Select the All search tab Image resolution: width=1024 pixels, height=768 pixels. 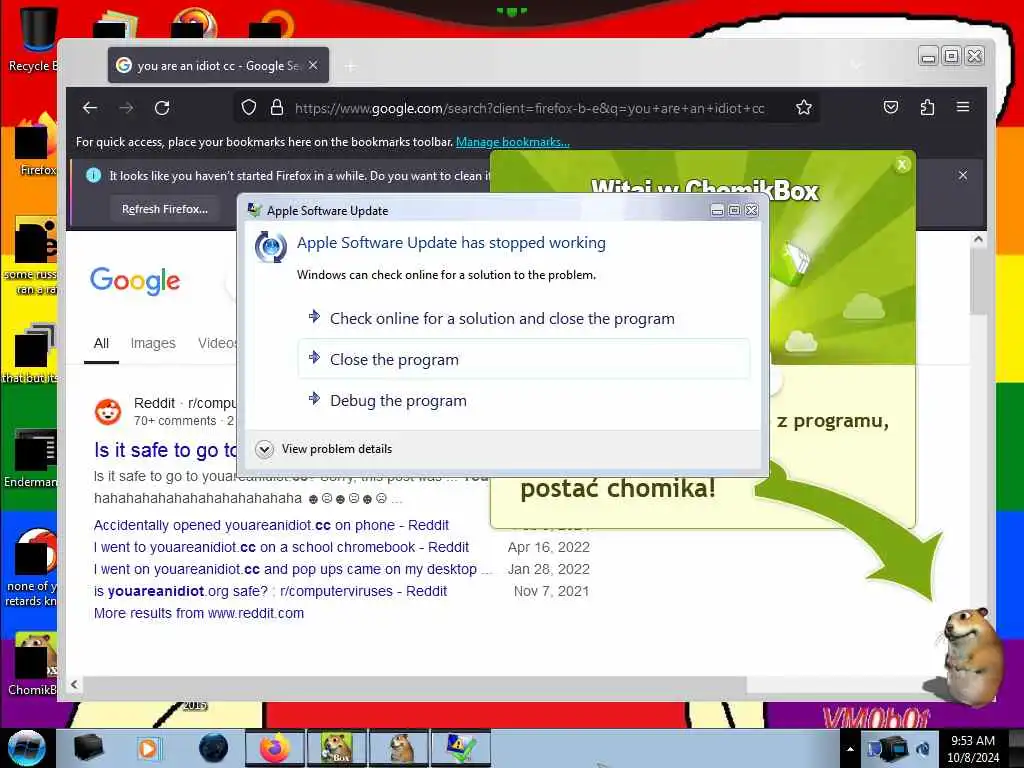point(101,344)
